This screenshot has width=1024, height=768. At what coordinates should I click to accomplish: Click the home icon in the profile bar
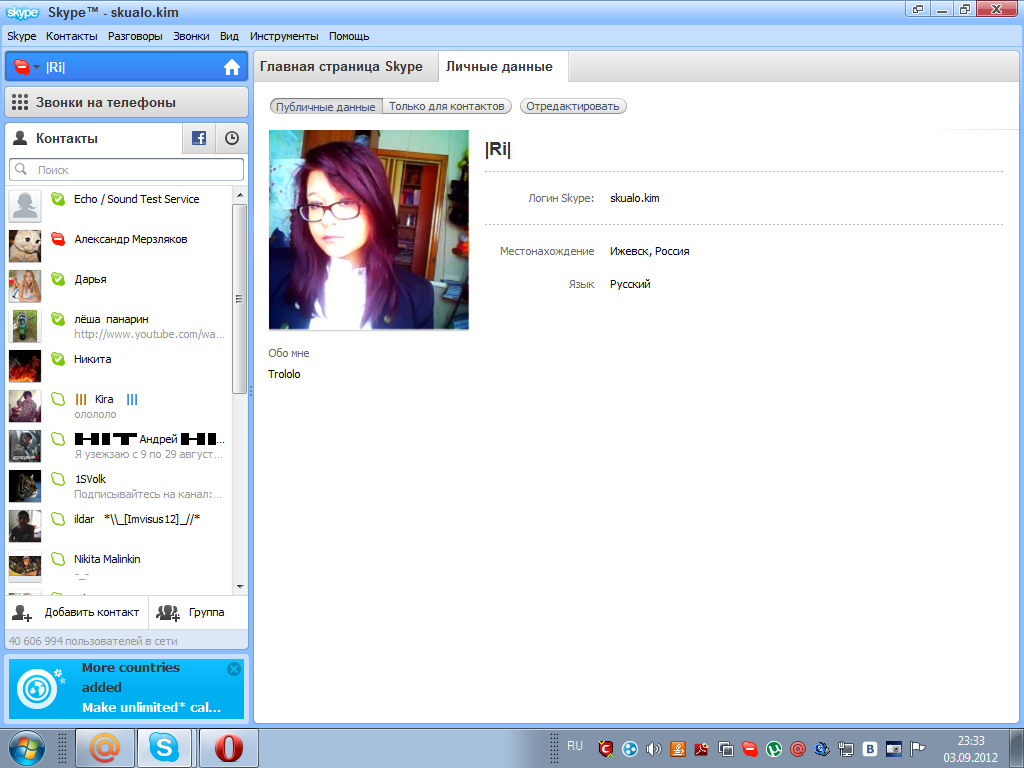pos(231,67)
